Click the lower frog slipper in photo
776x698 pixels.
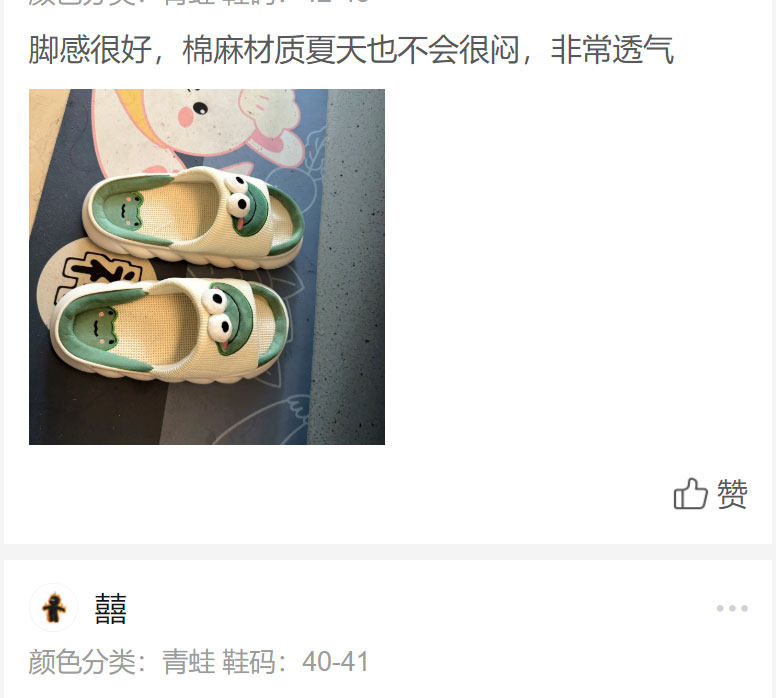tap(168, 329)
